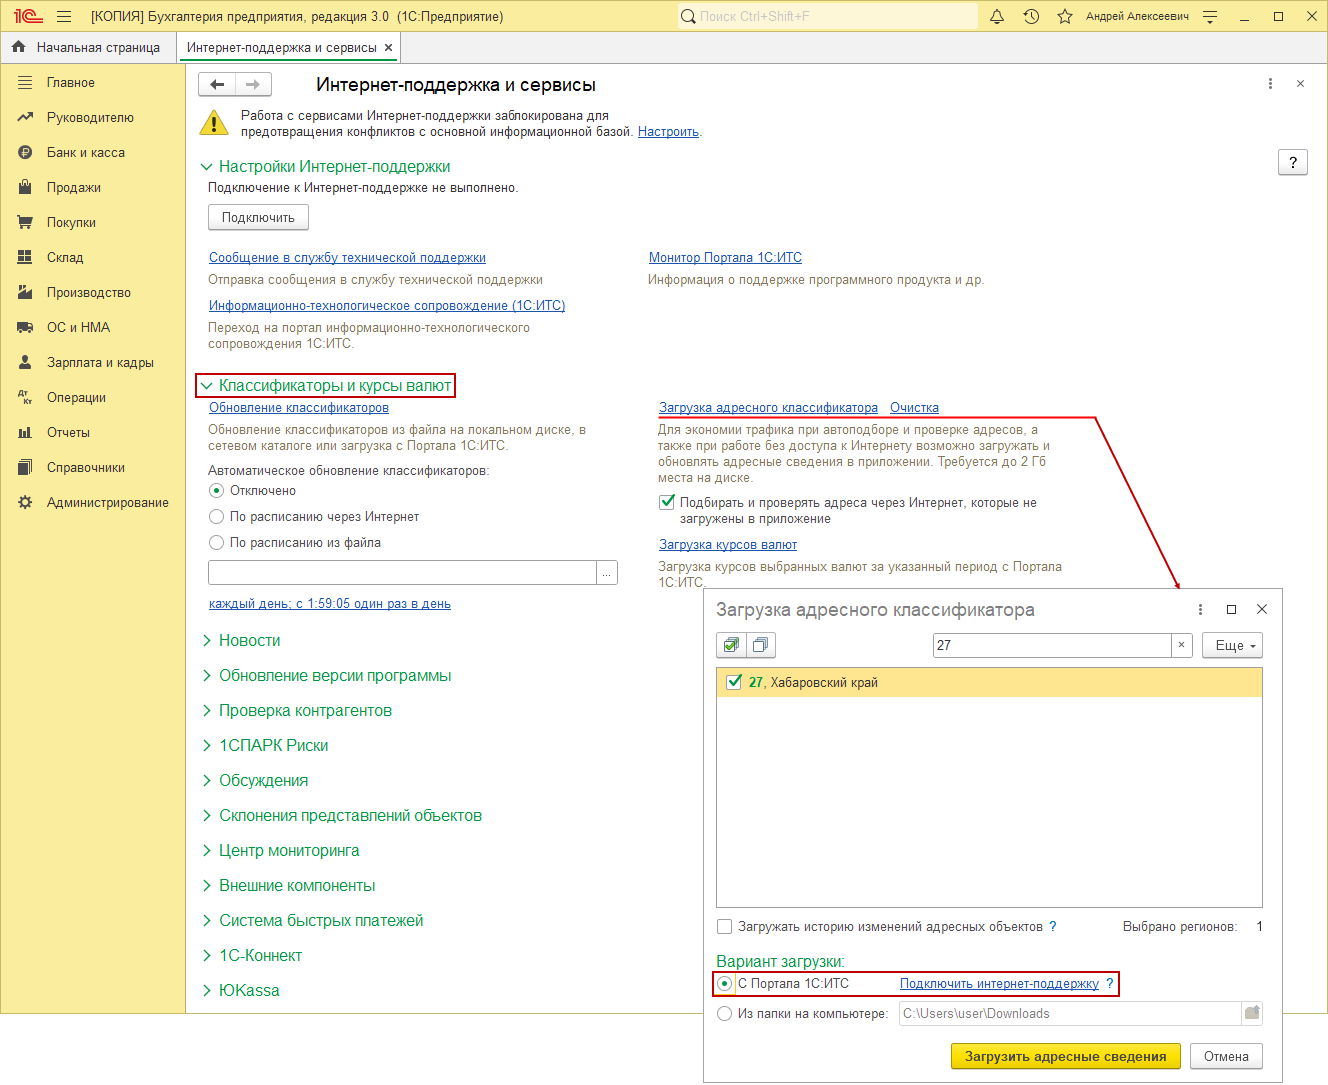Open the Монитор Портала 1С:ИТС link

coord(725,258)
